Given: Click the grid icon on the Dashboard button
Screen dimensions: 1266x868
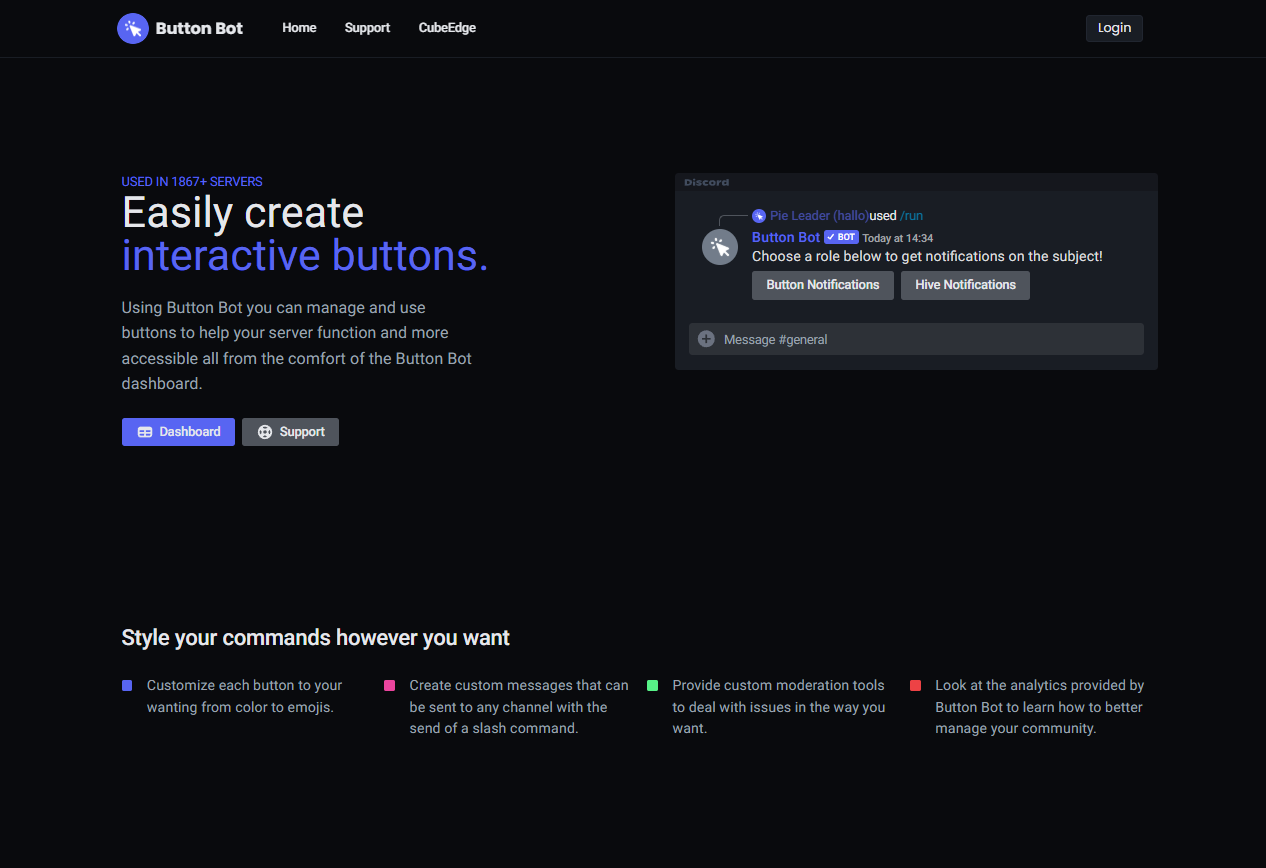Looking at the screenshot, I should [145, 432].
